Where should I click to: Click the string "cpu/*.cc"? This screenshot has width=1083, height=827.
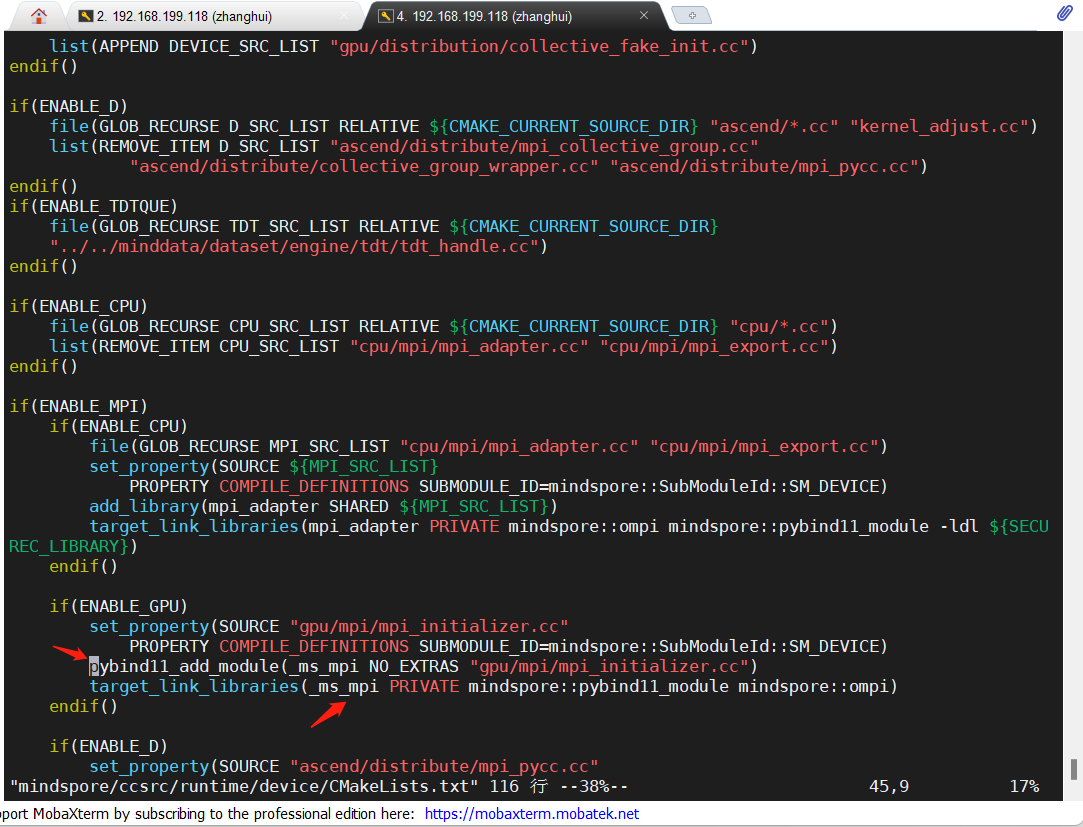(x=778, y=326)
